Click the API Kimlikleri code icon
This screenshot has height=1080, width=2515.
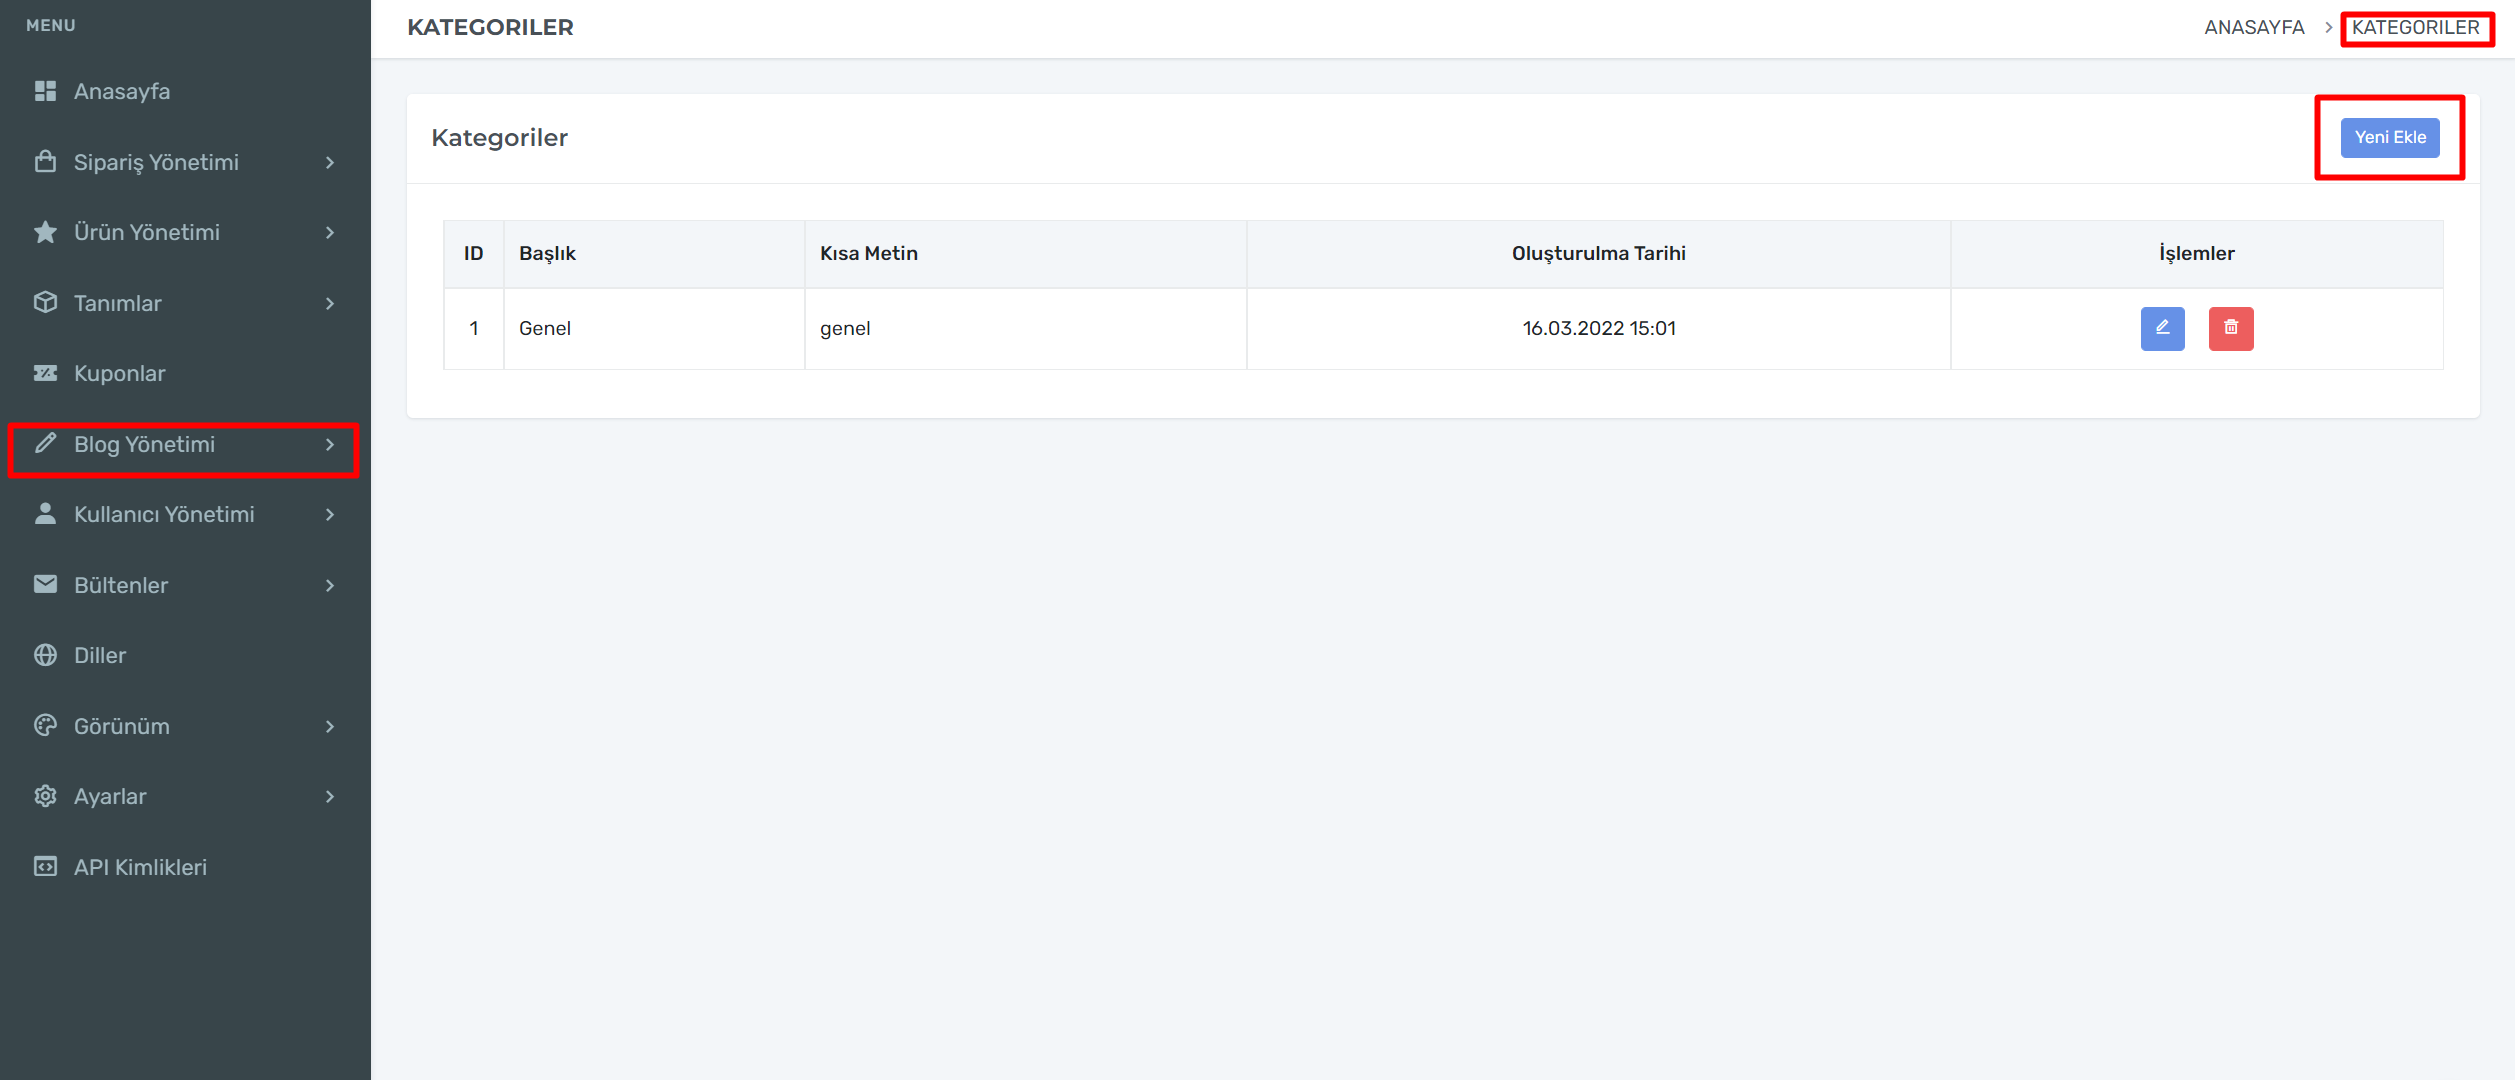coord(45,867)
